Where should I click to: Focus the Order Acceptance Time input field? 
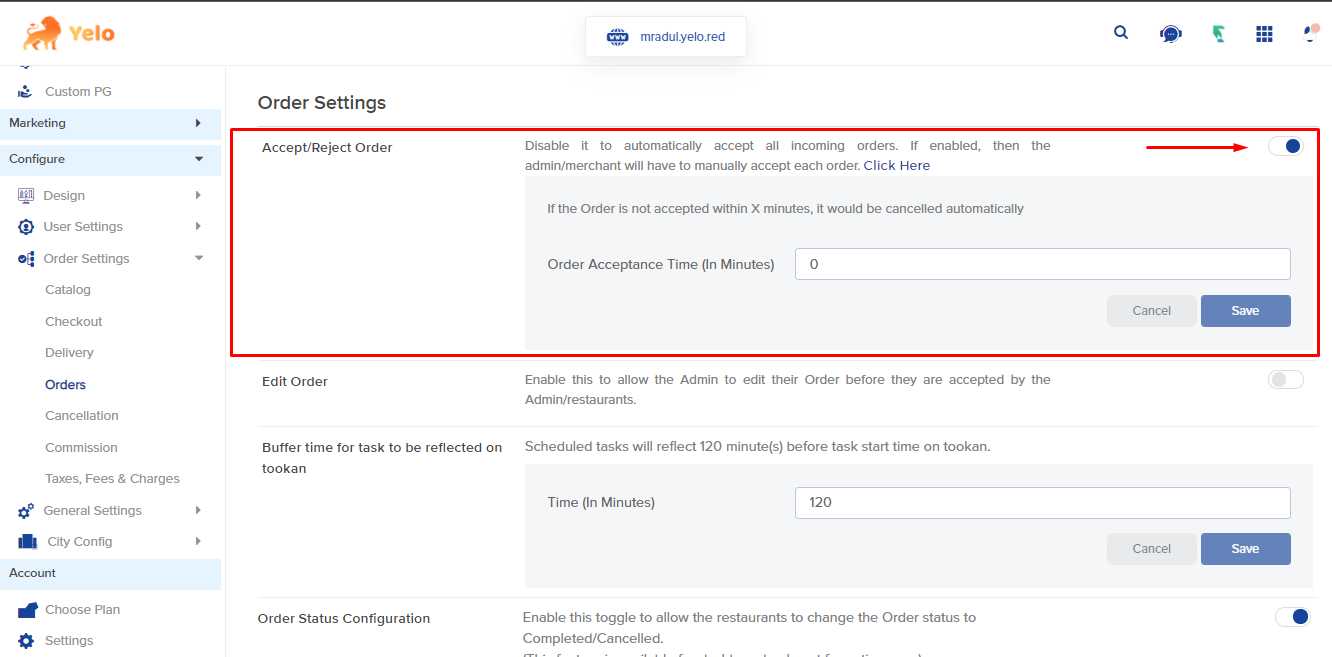pos(1042,265)
